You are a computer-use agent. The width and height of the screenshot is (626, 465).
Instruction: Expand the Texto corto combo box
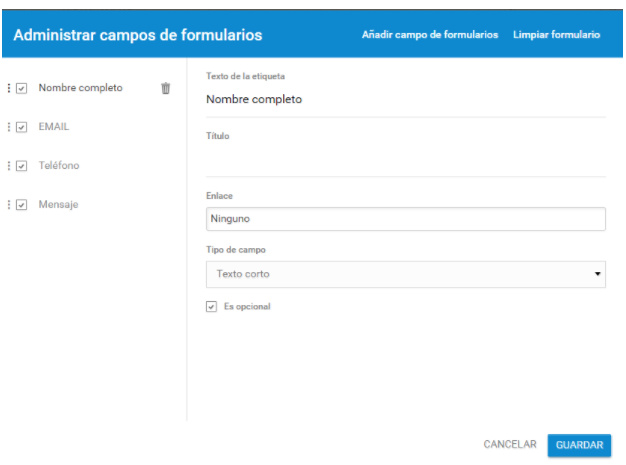(406, 274)
